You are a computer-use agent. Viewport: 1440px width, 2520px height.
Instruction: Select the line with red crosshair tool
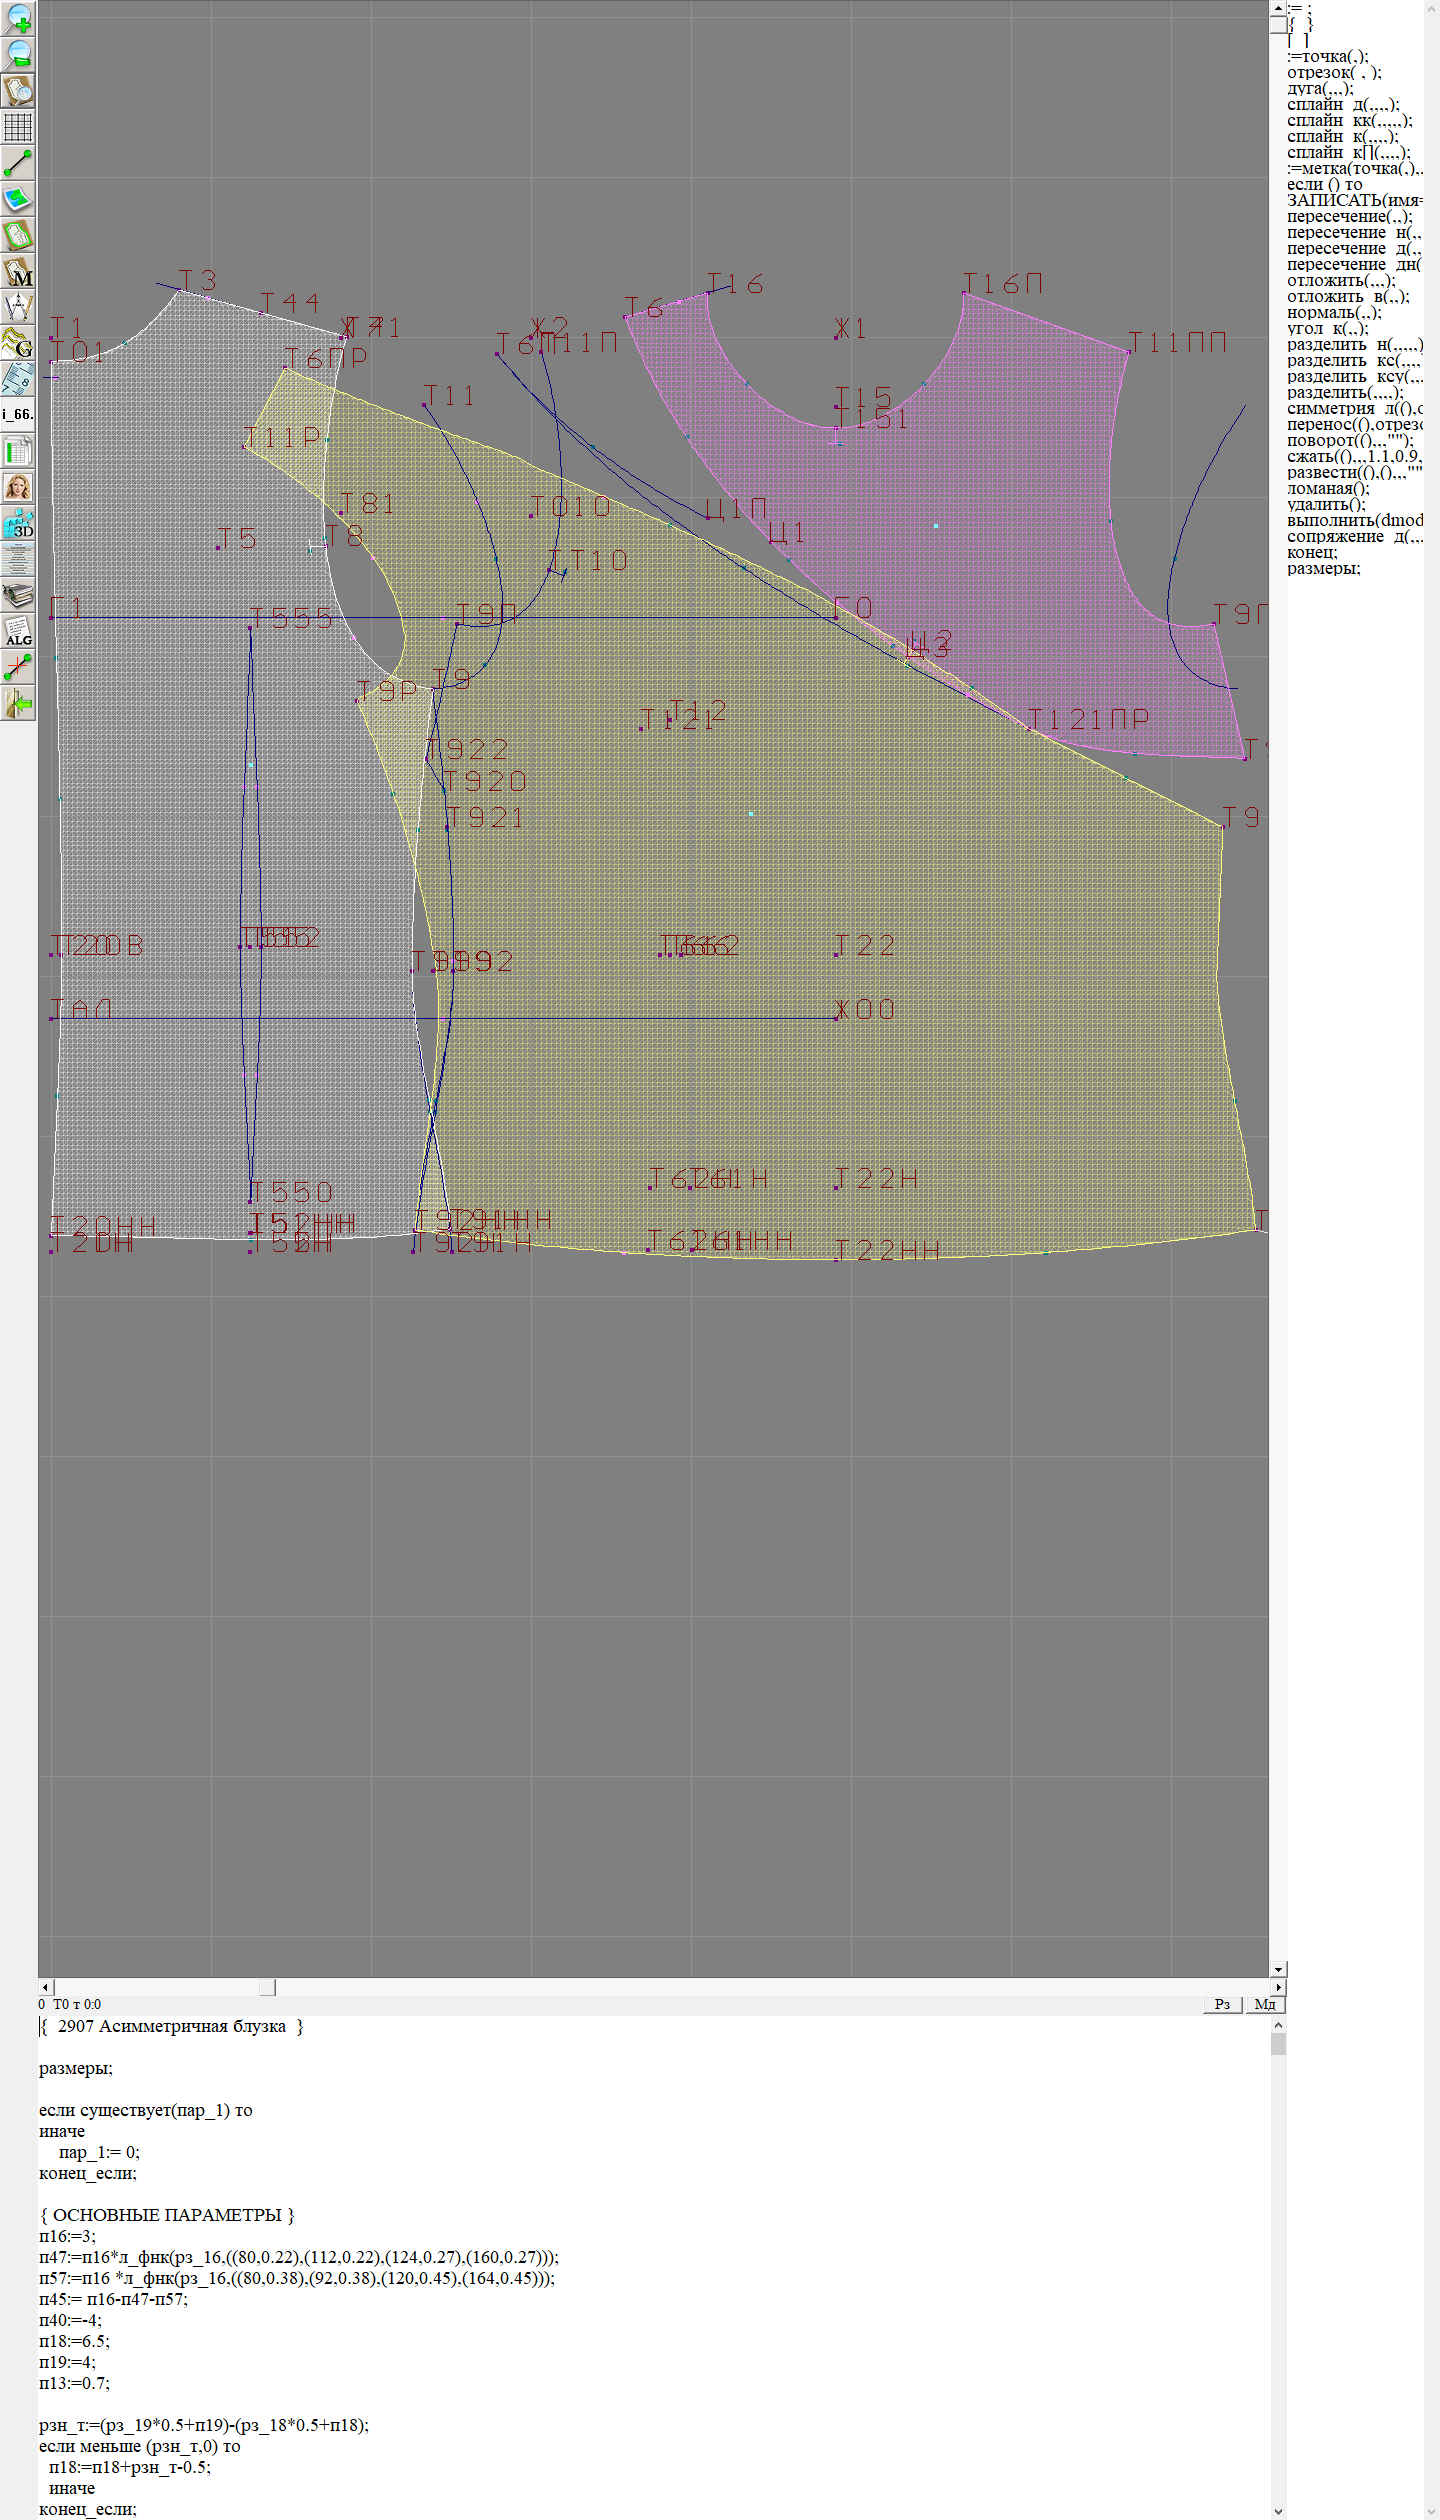click(x=18, y=666)
